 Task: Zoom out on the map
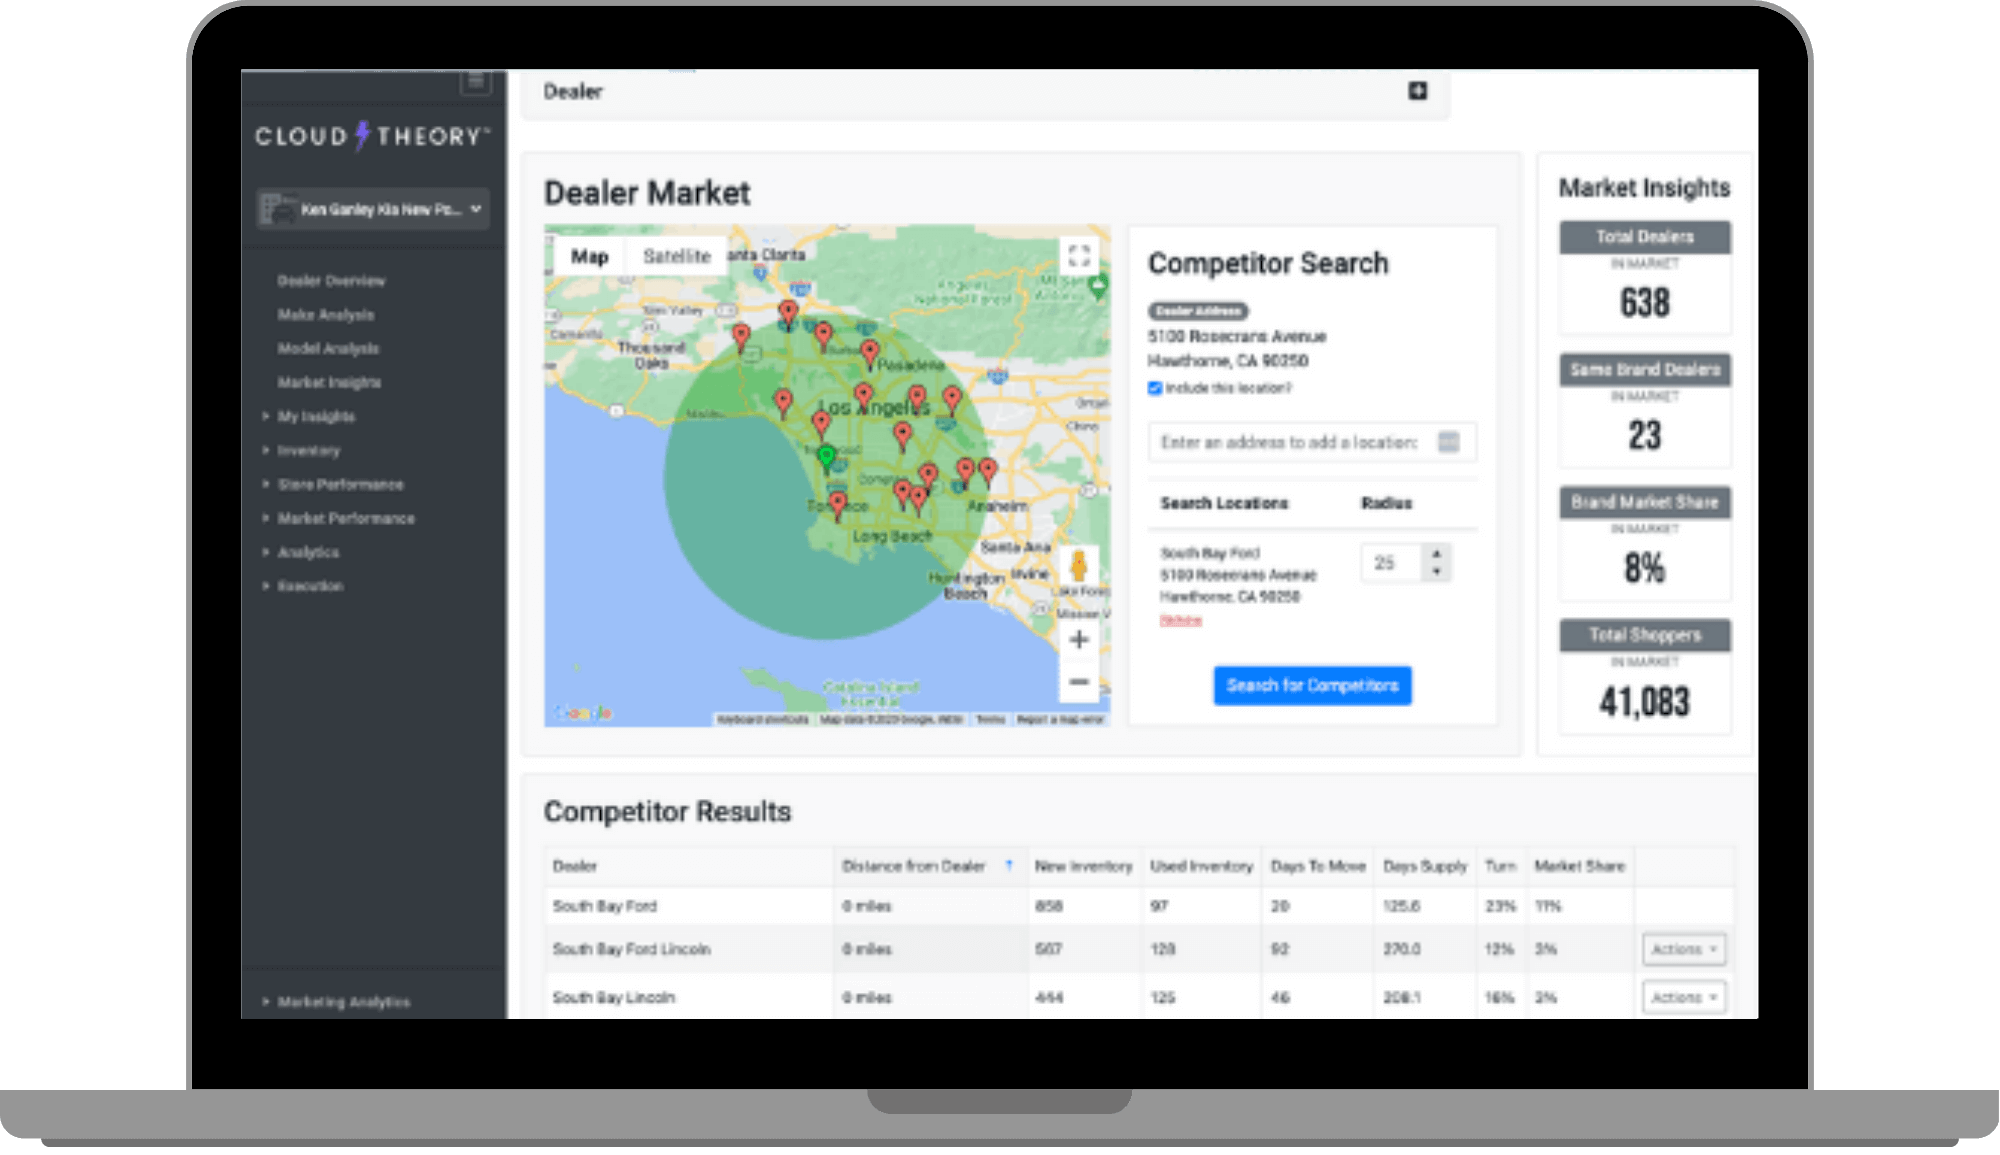(1078, 682)
